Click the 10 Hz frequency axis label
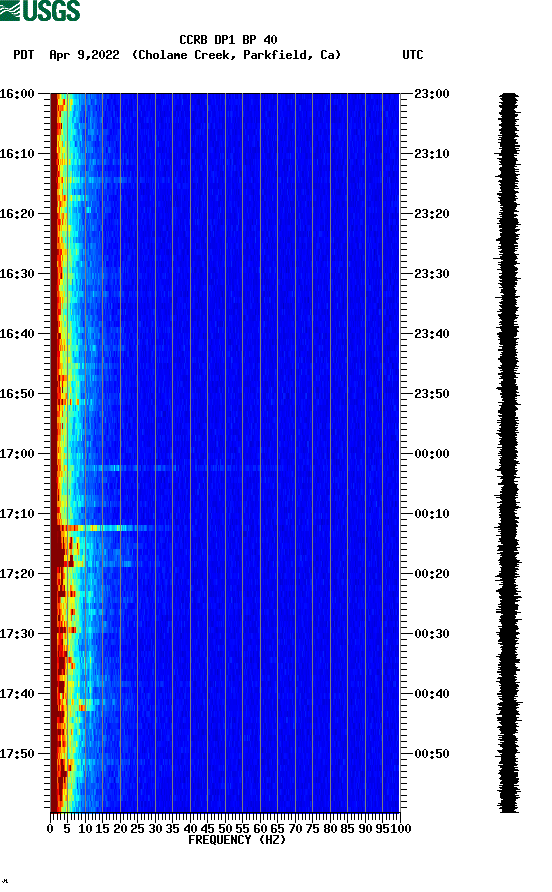The width and height of the screenshot is (552, 892). [85, 829]
